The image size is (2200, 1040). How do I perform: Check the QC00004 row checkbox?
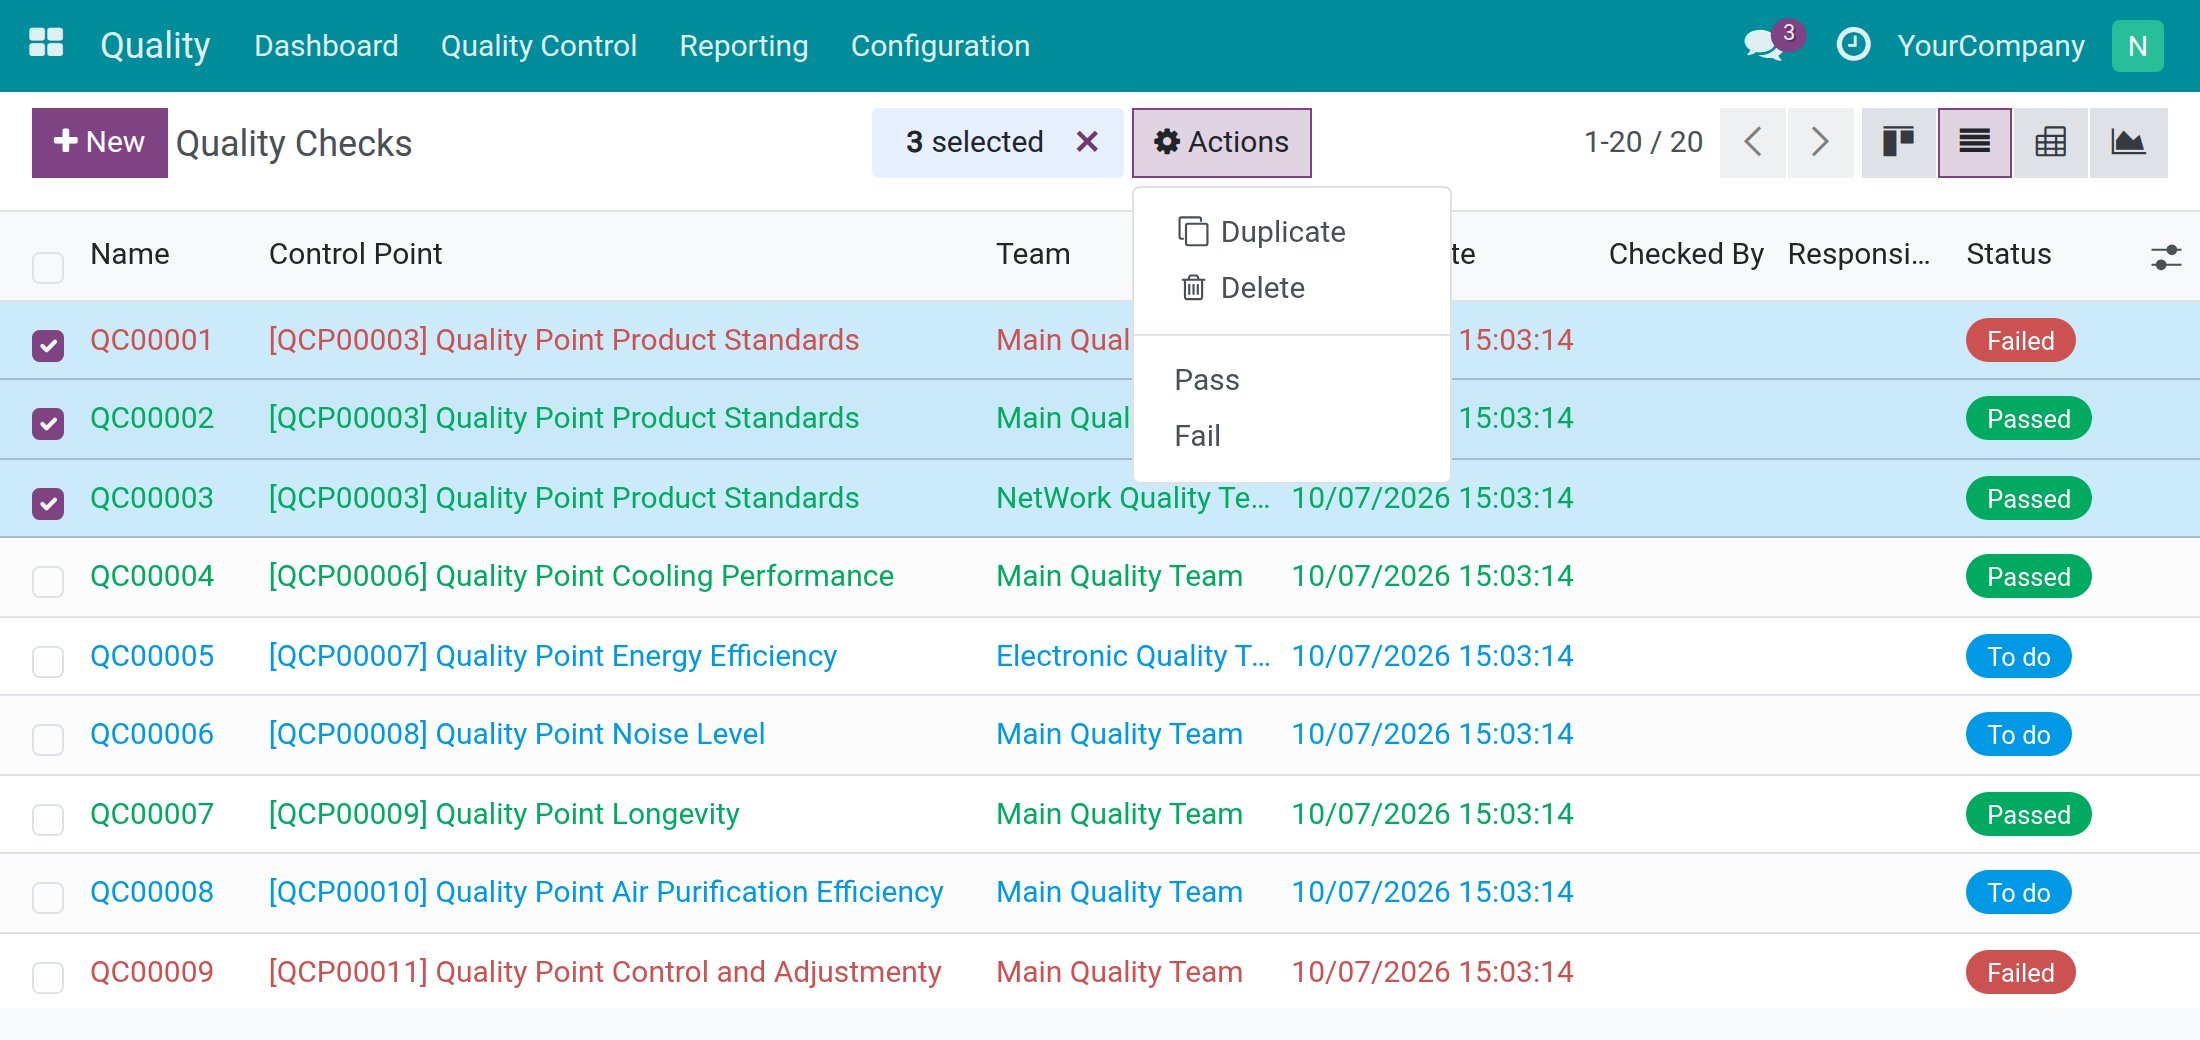point(48,581)
